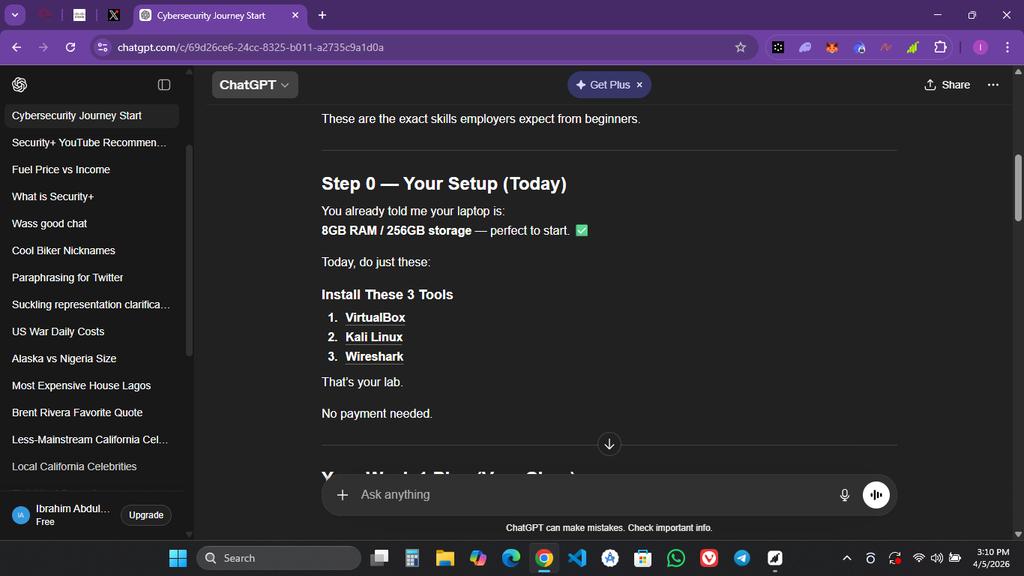Collapse the sidebar with the panel icon
The height and width of the screenshot is (576, 1024).
(x=164, y=85)
